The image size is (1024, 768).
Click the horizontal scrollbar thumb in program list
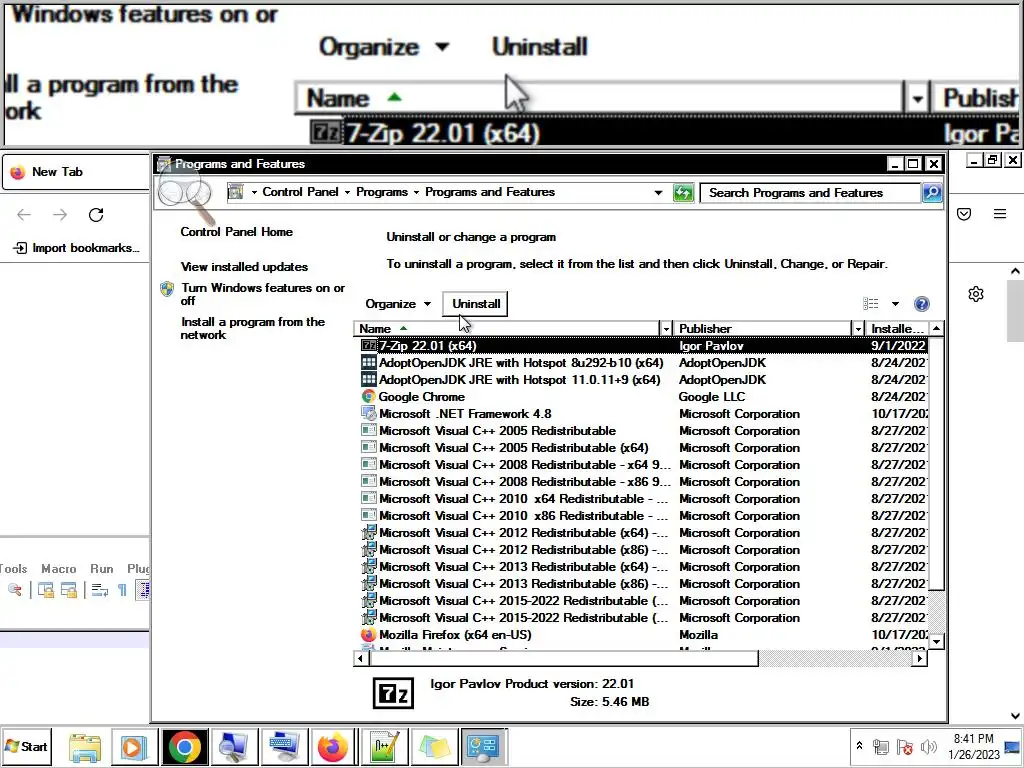(x=564, y=658)
